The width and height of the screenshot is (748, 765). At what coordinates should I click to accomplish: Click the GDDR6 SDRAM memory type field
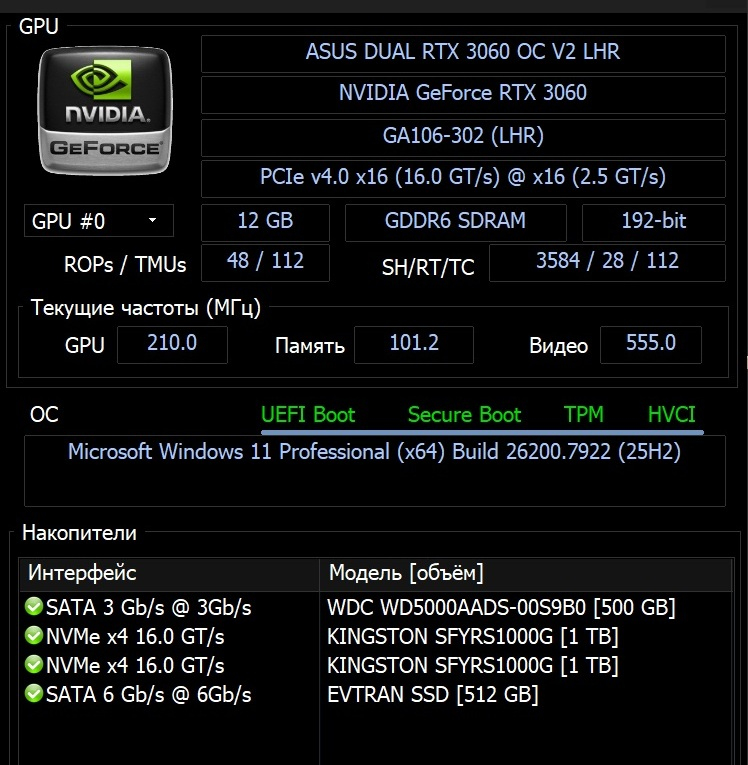pos(456,221)
